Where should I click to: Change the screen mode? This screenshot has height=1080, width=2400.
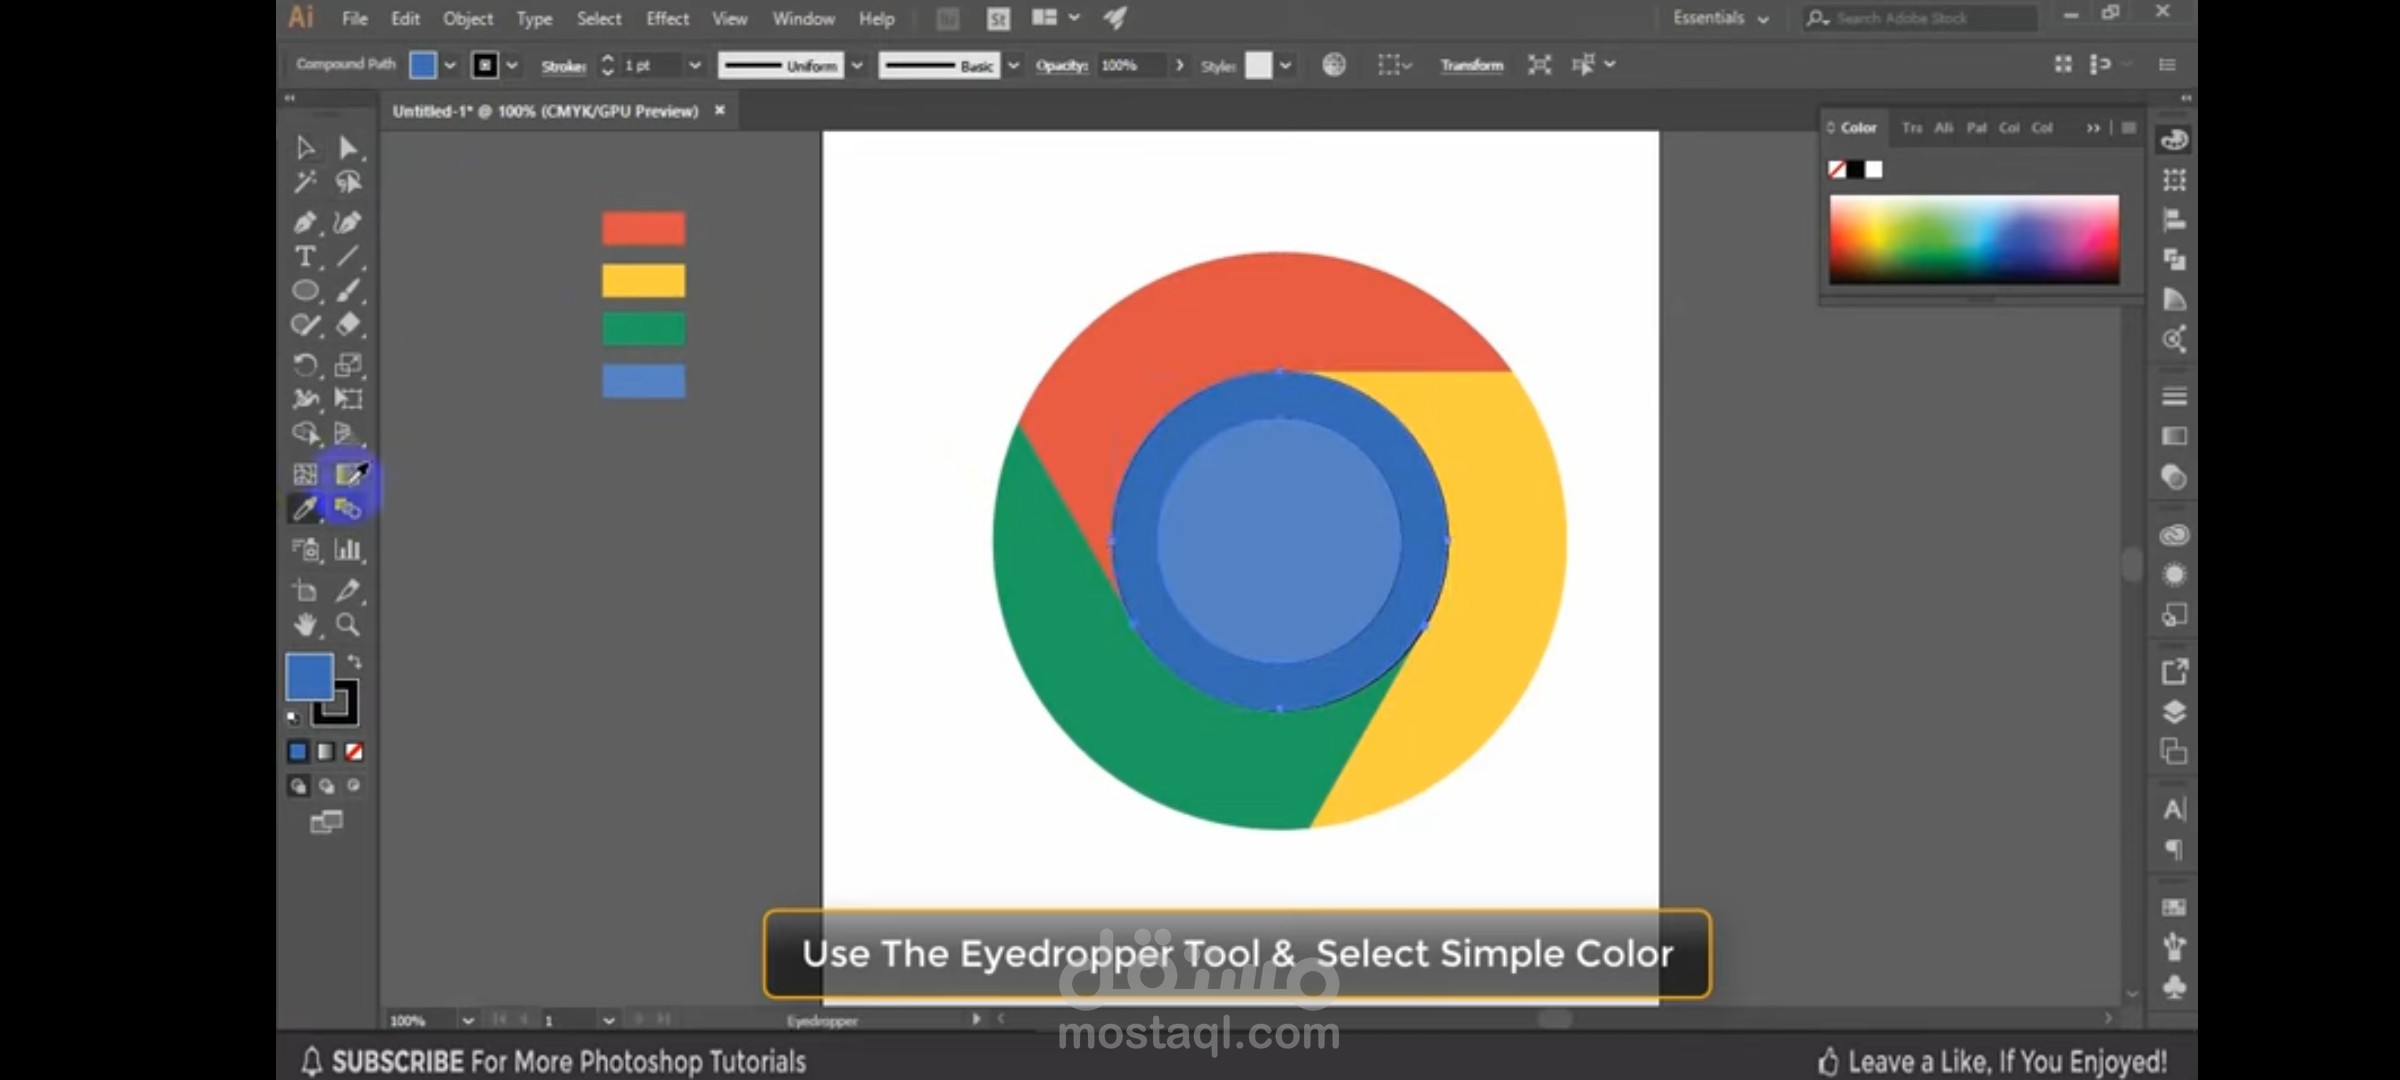(x=326, y=822)
